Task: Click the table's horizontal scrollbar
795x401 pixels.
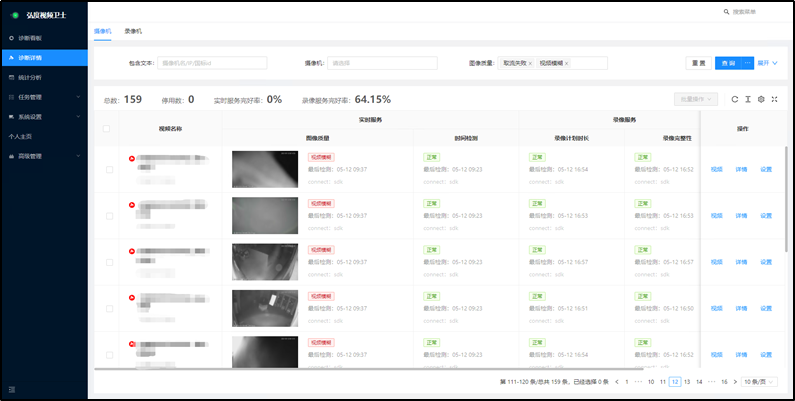Action: (x=369, y=369)
